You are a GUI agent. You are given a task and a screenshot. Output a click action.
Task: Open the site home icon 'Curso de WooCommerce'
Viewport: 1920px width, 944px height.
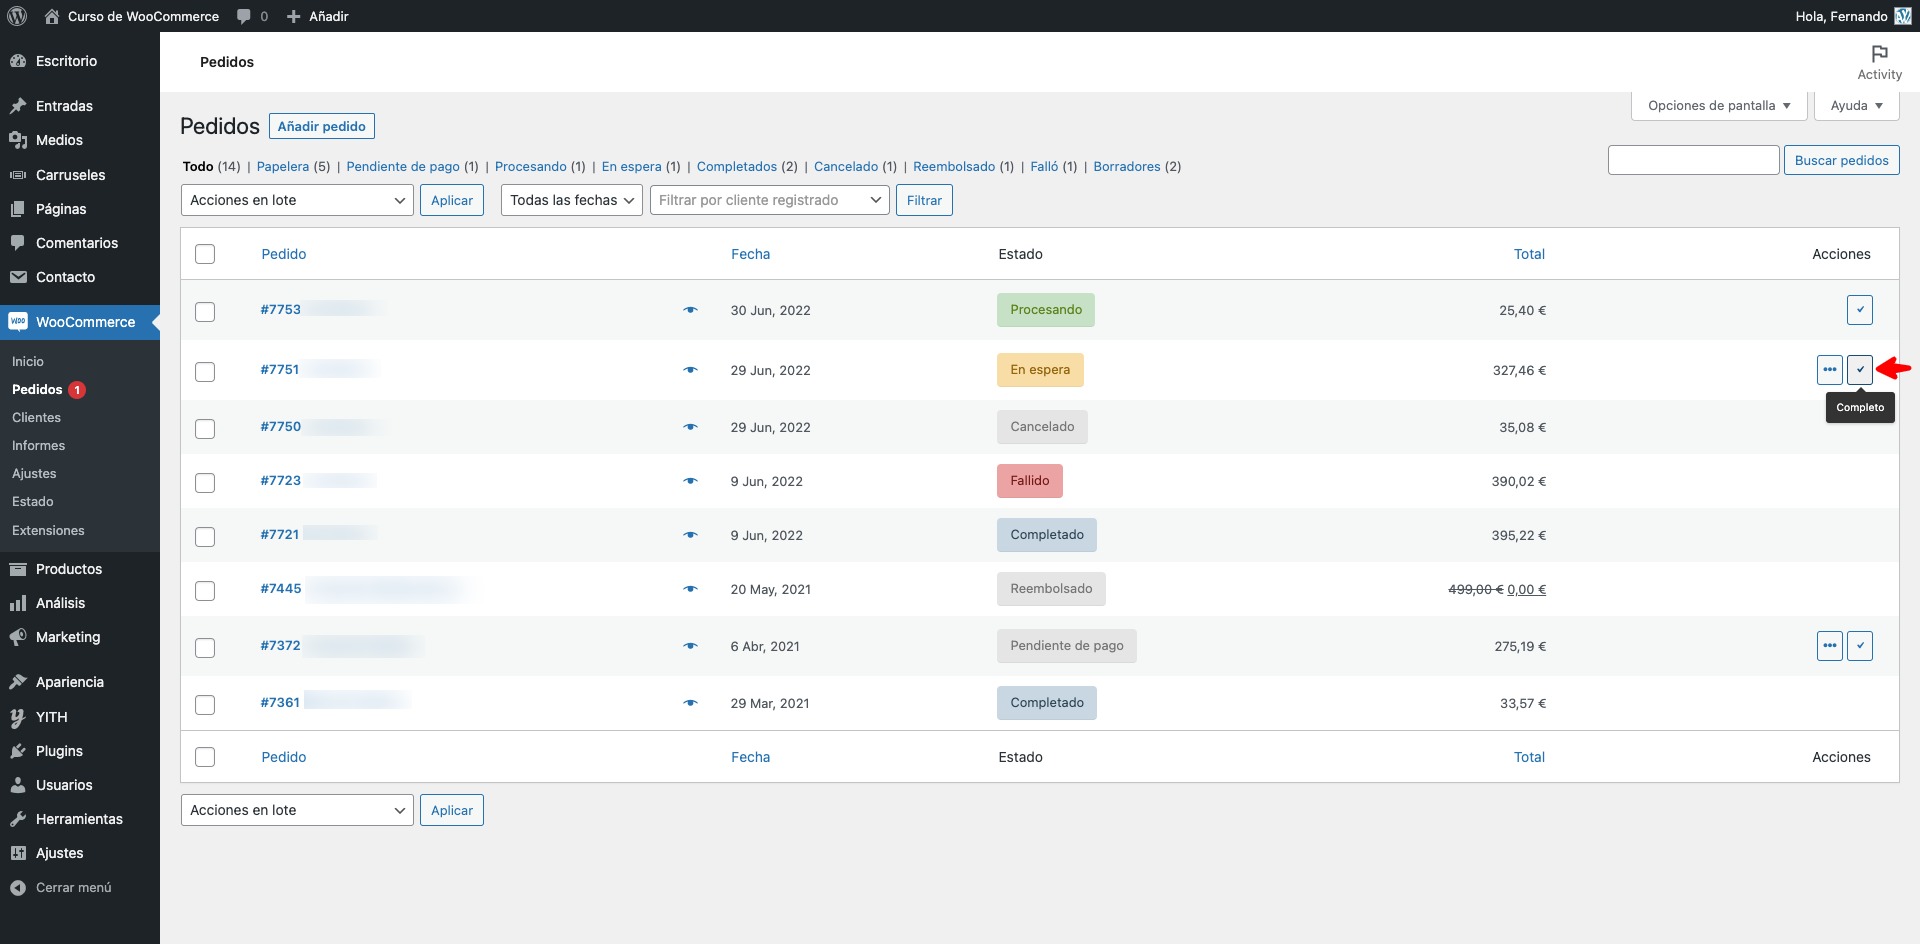tap(52, 16)
